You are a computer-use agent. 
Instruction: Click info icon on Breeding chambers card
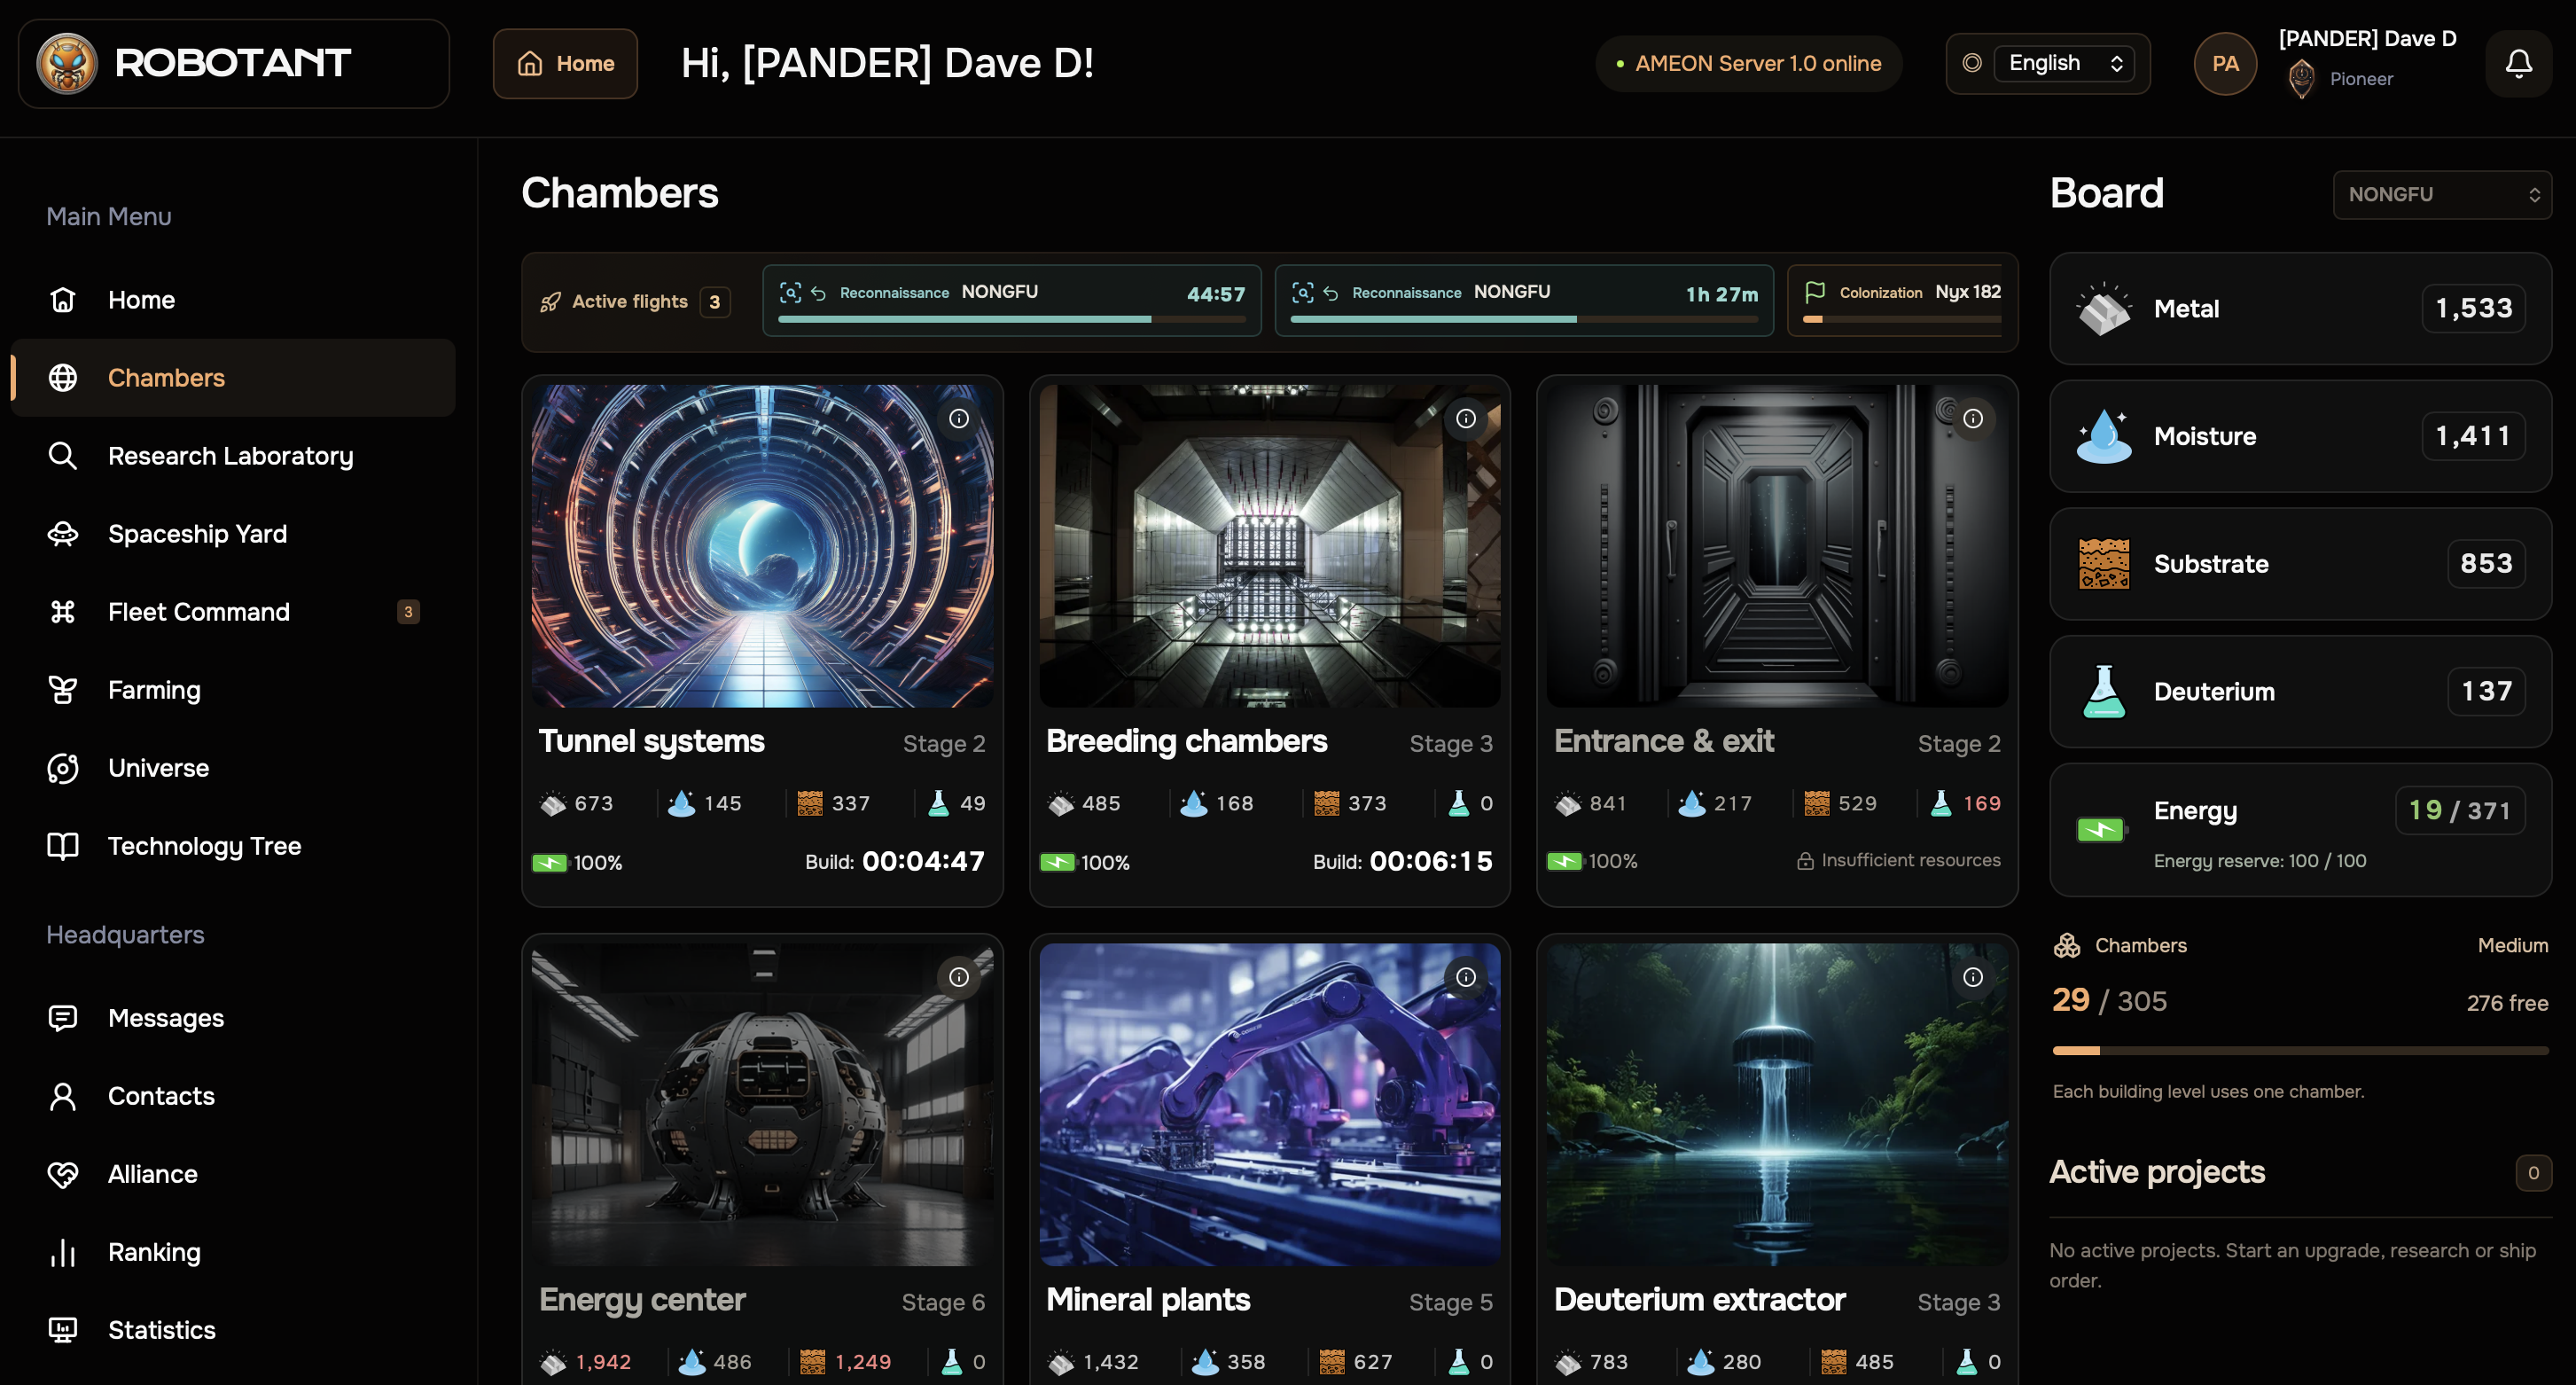[x=1465, y=418]
